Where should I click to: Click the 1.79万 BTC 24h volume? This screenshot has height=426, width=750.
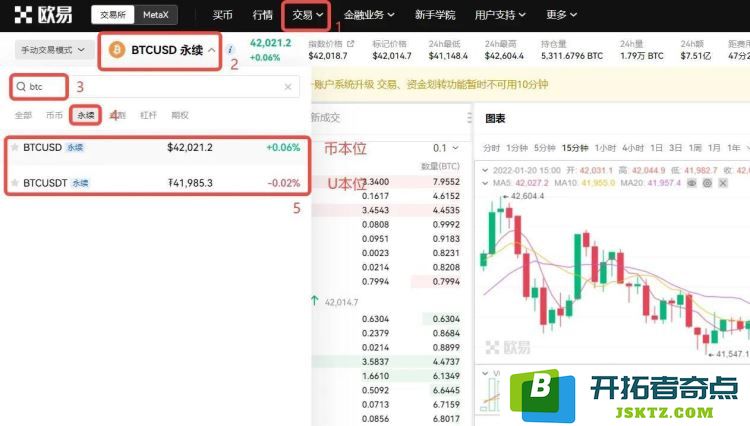(641, 56)
